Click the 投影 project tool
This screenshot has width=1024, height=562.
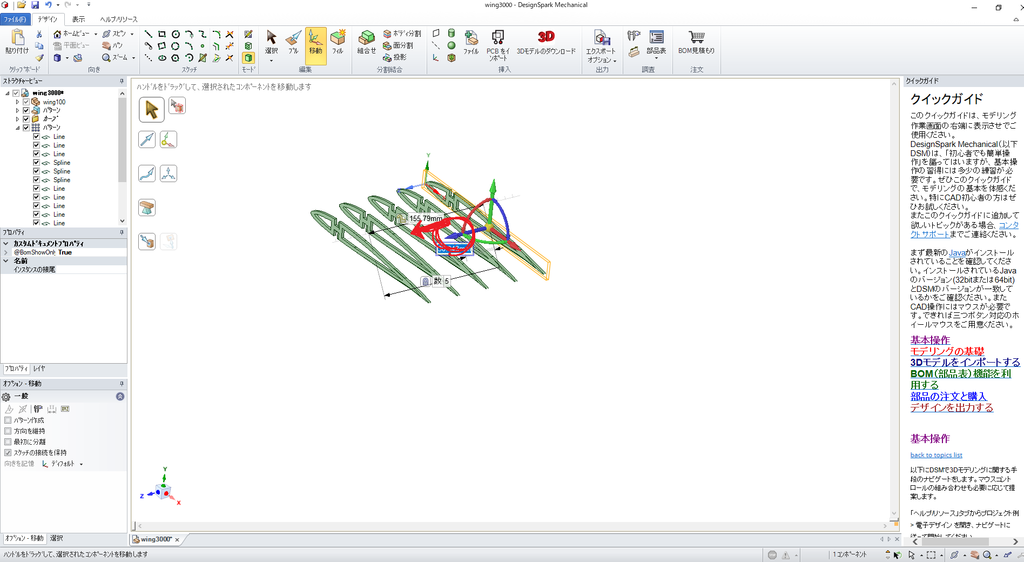[x=395, y=57]
